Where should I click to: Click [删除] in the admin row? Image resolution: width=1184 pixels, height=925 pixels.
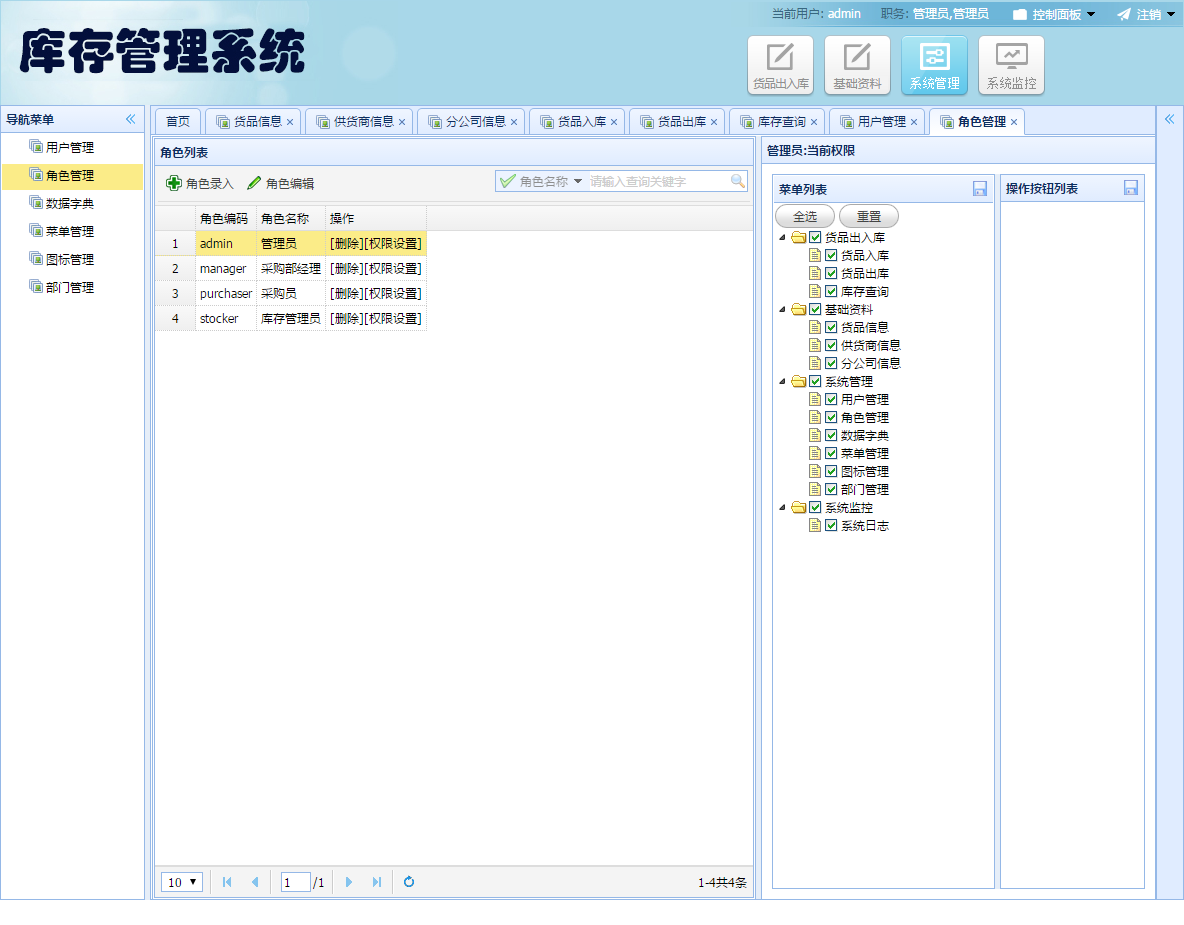[346, 243]
